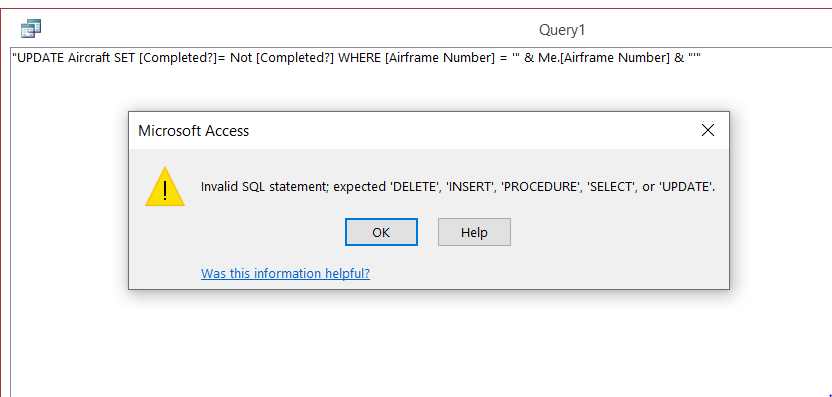Open Help for the SQL error
The width and height of the screenshot is (832, 397).
coord(474,232)
